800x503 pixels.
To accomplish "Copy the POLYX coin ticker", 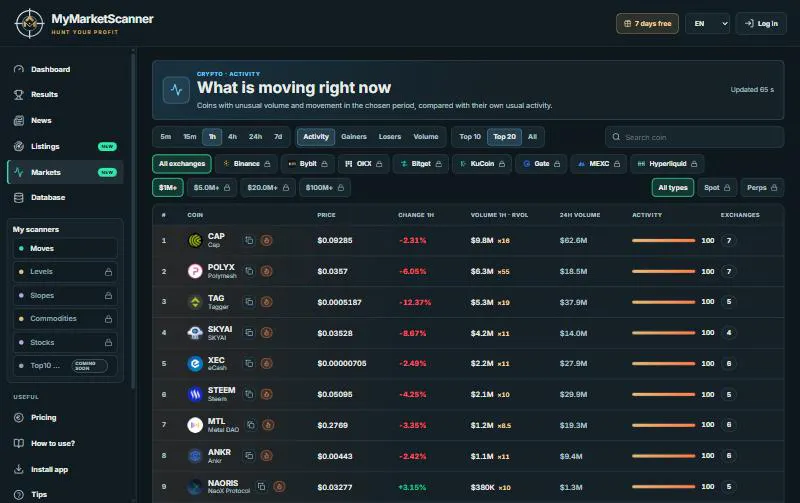I will coord(249,271).
